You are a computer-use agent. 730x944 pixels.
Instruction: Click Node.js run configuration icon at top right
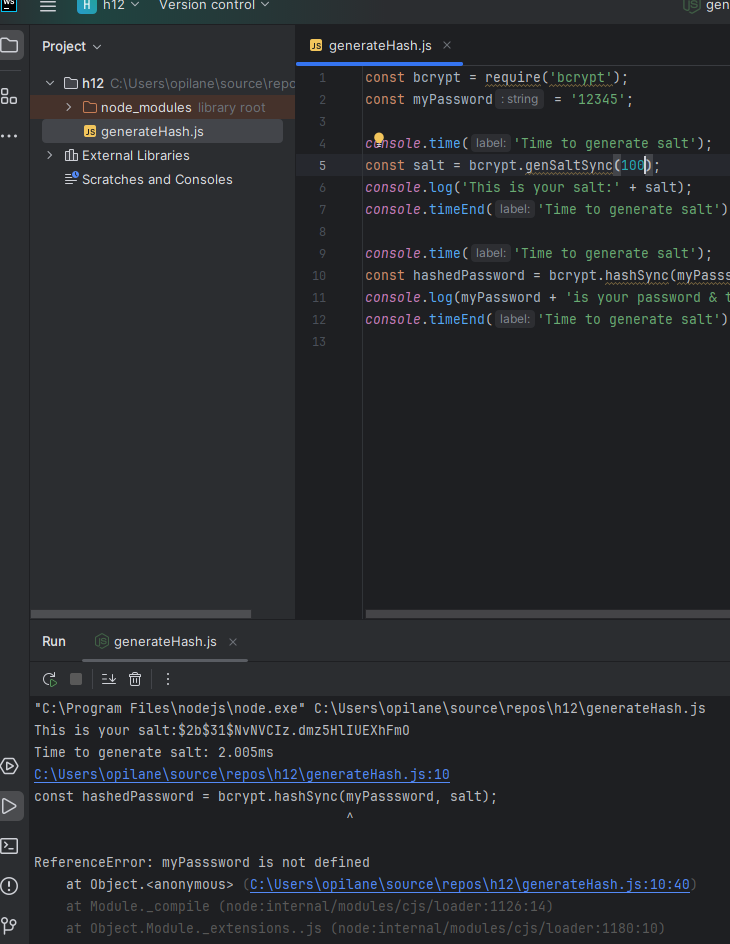691,5
